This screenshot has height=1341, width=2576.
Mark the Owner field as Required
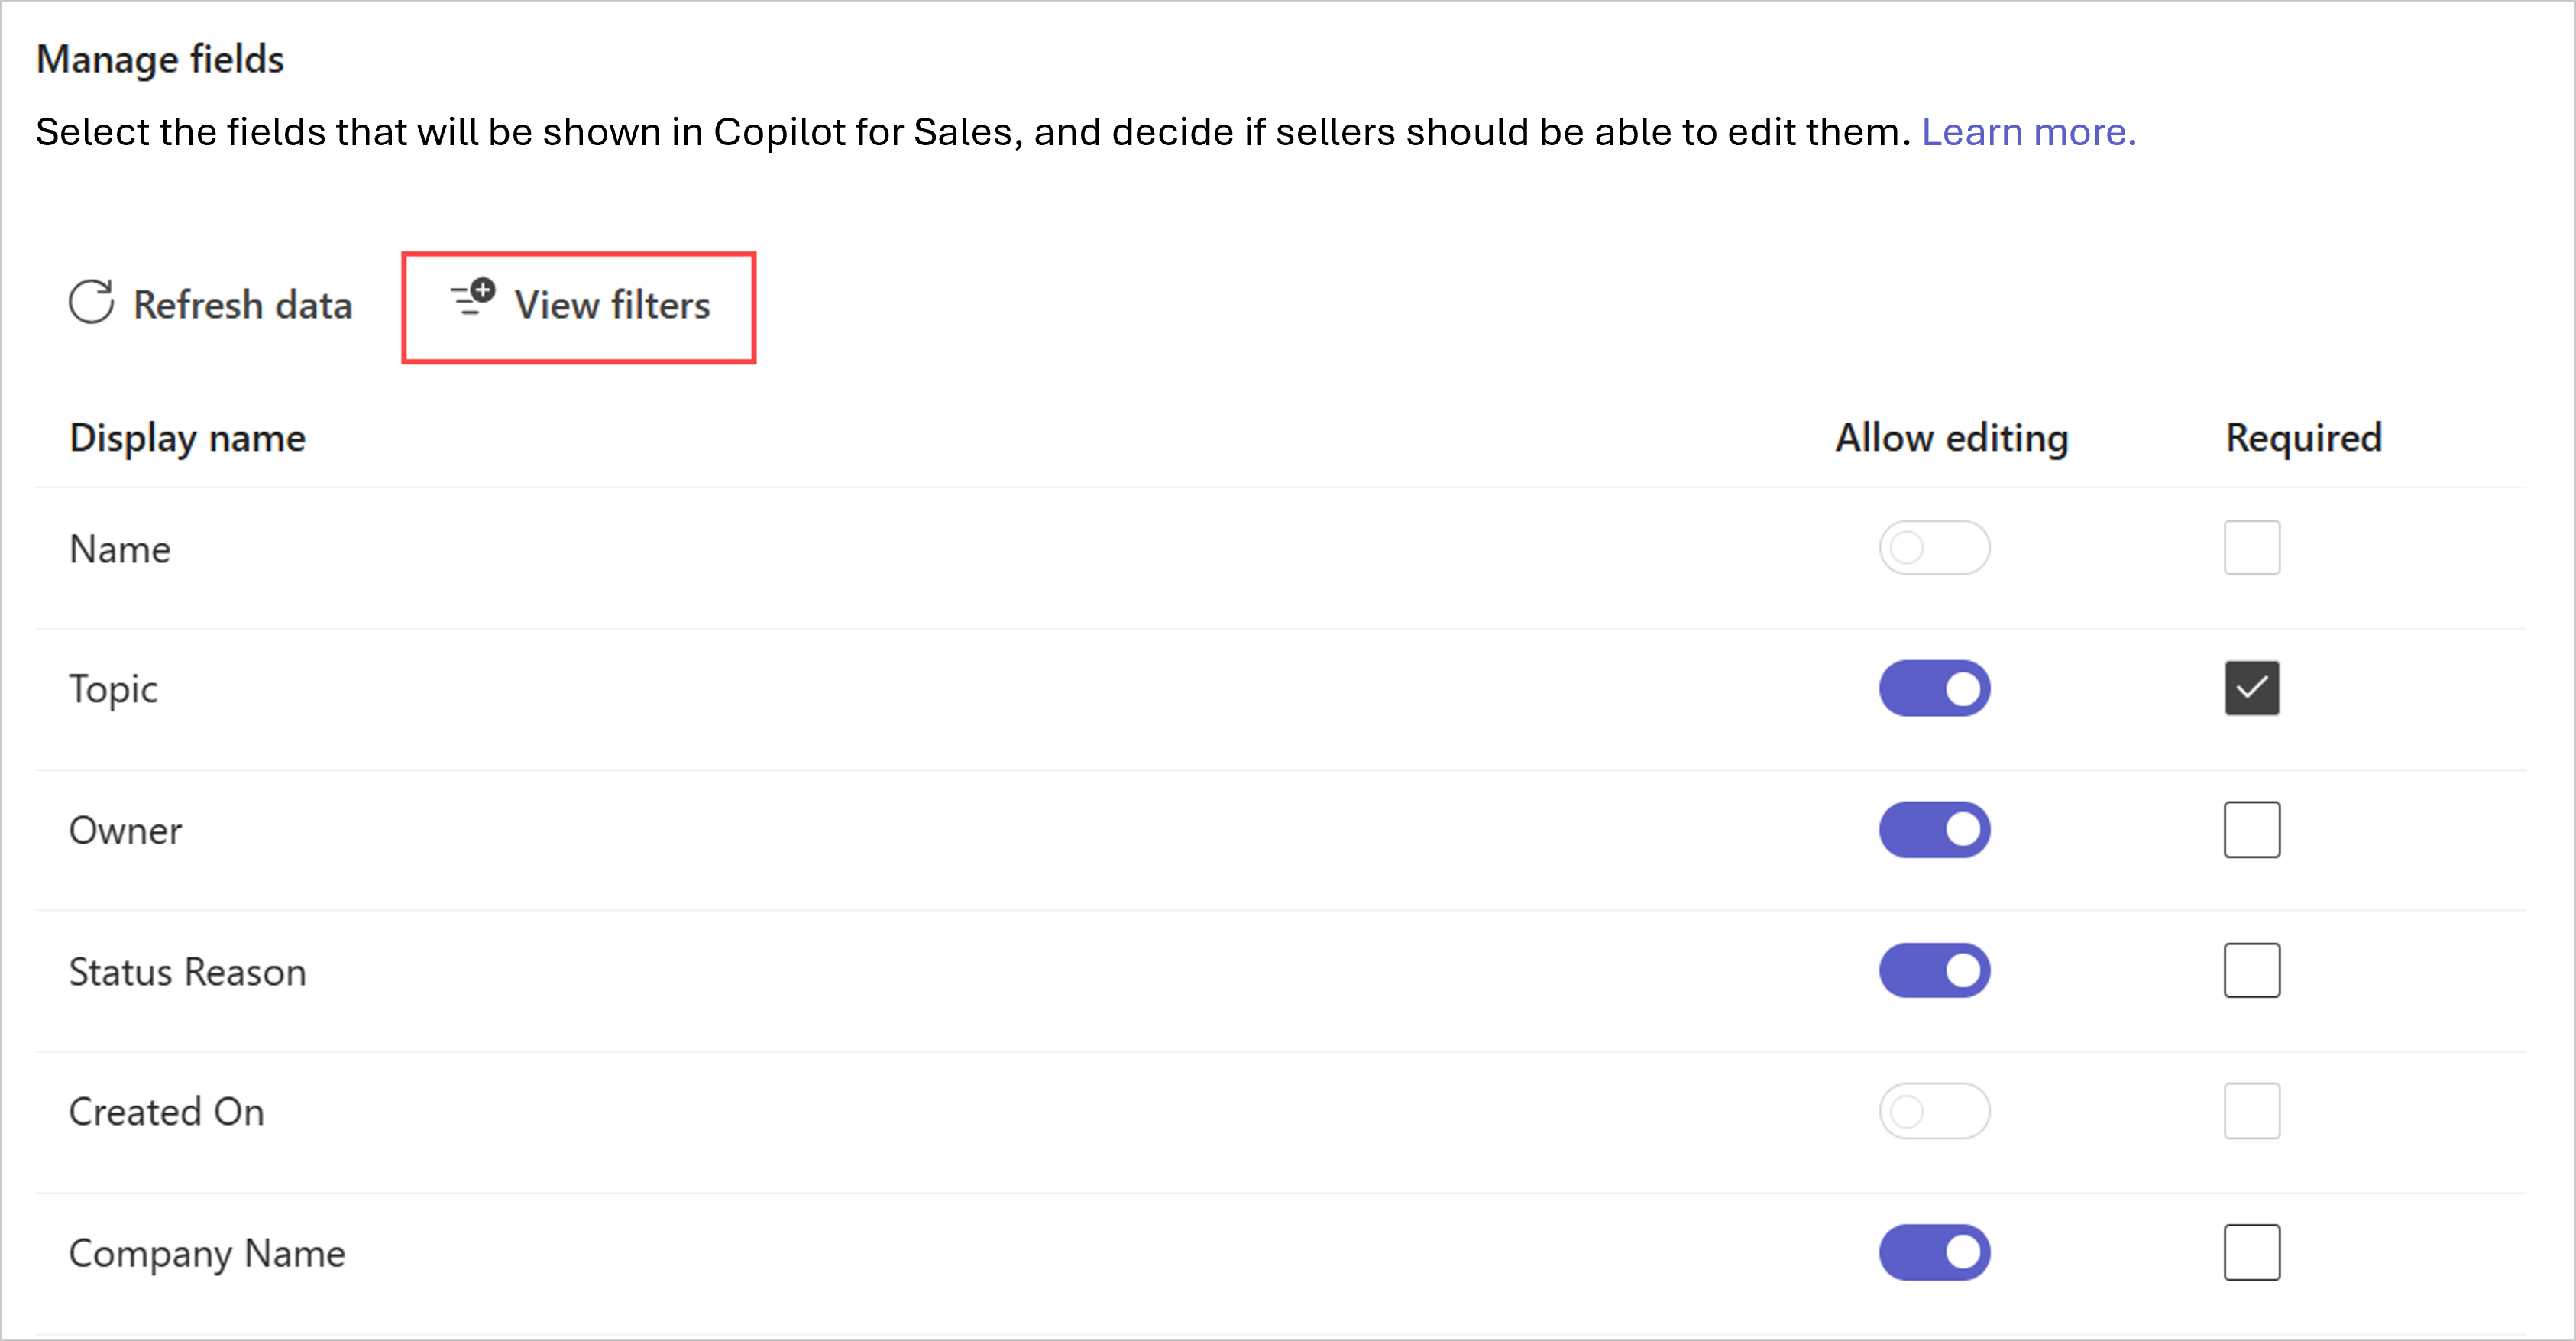pos(2252,829)
